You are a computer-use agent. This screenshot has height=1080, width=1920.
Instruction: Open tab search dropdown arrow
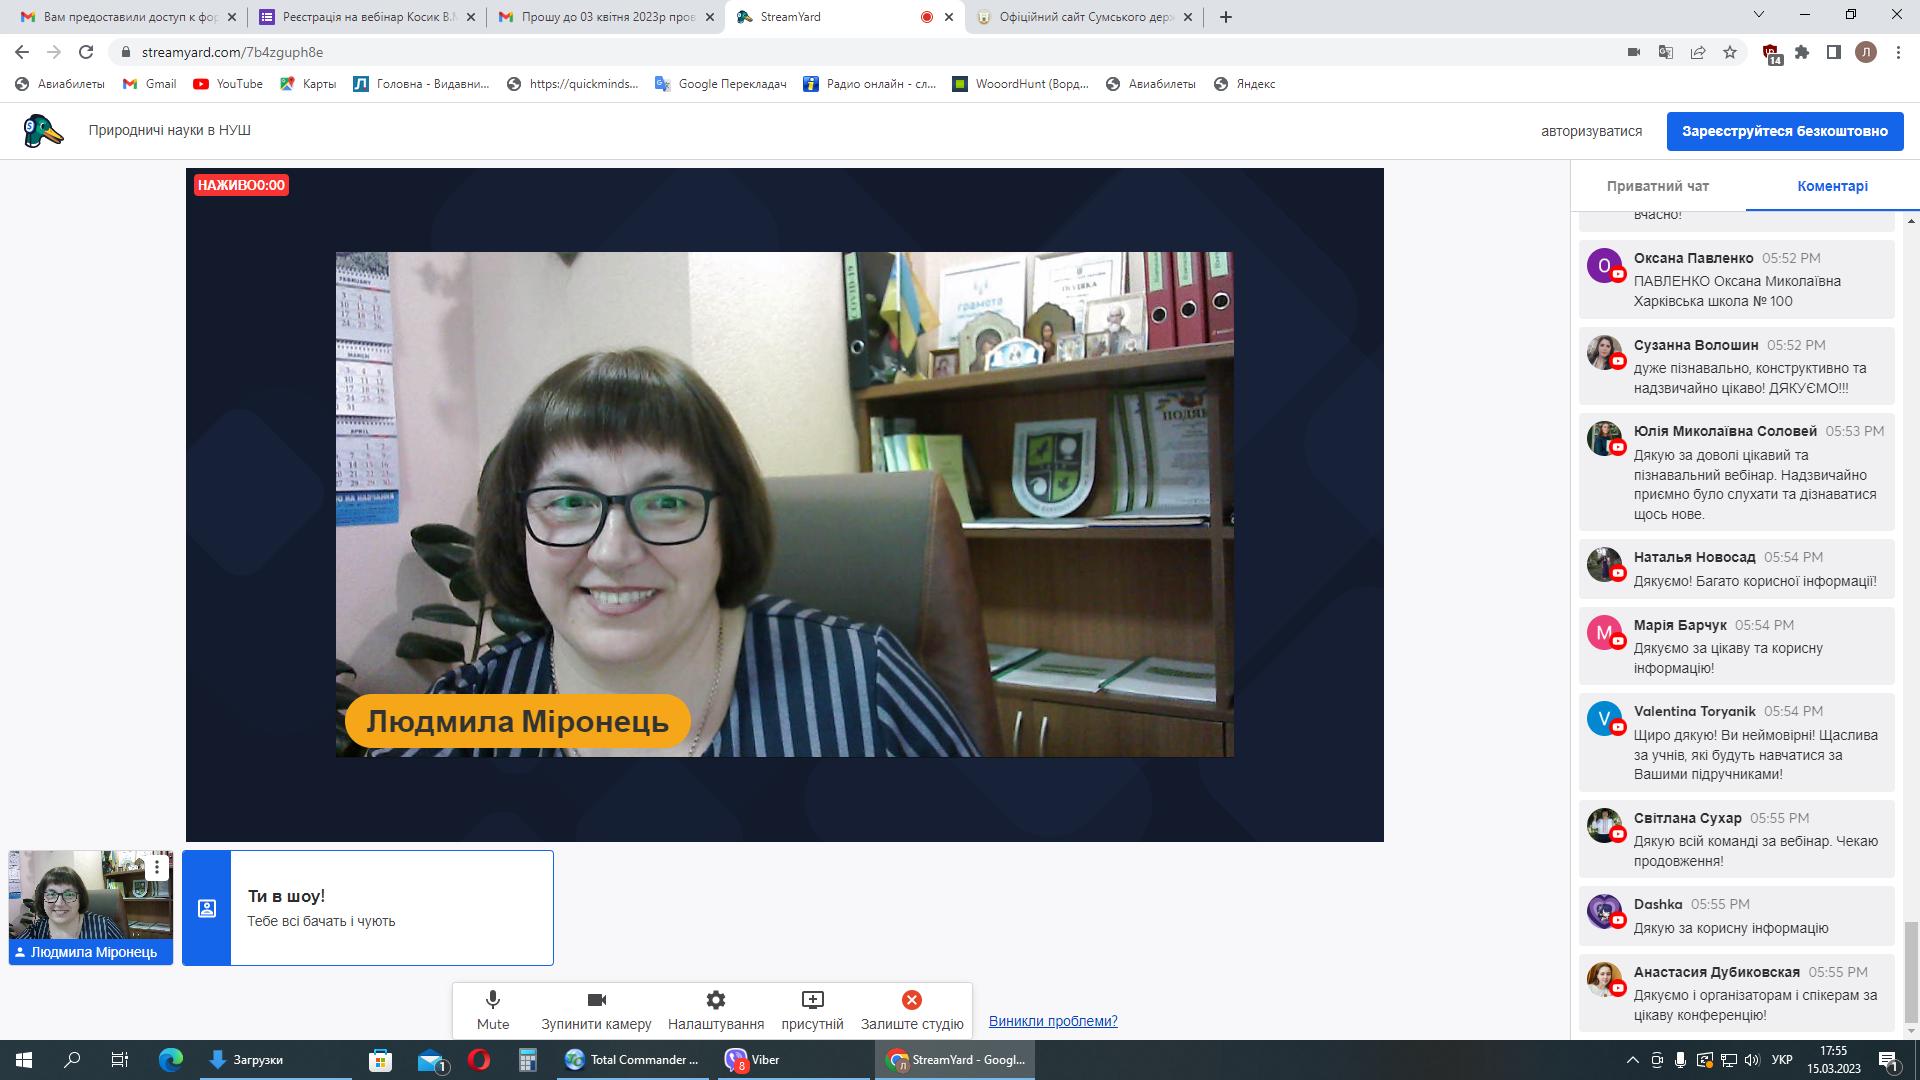point(1759,15)
